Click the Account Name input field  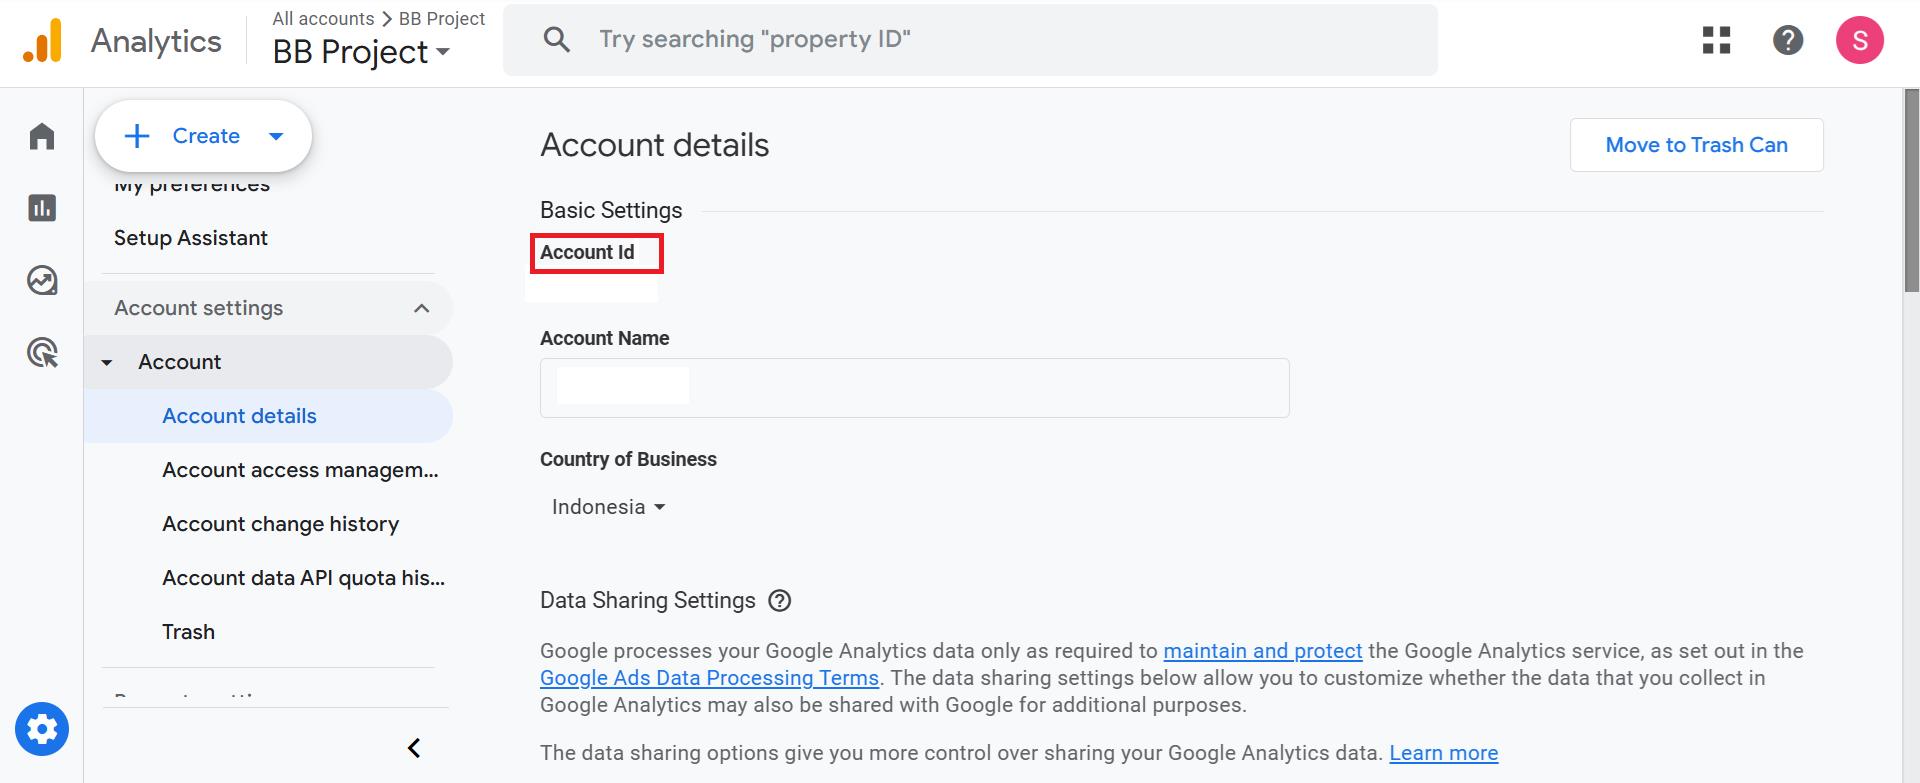914,388
